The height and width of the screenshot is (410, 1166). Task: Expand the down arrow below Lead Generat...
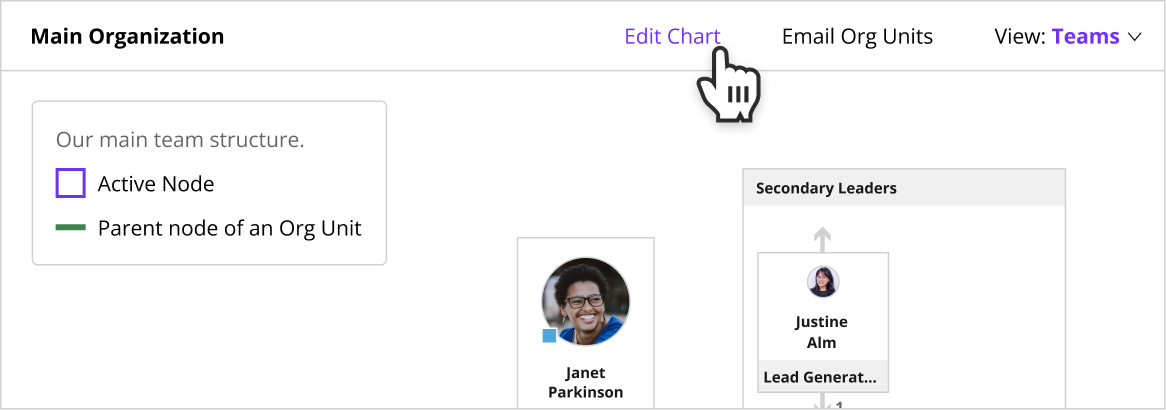pos(822,403)
